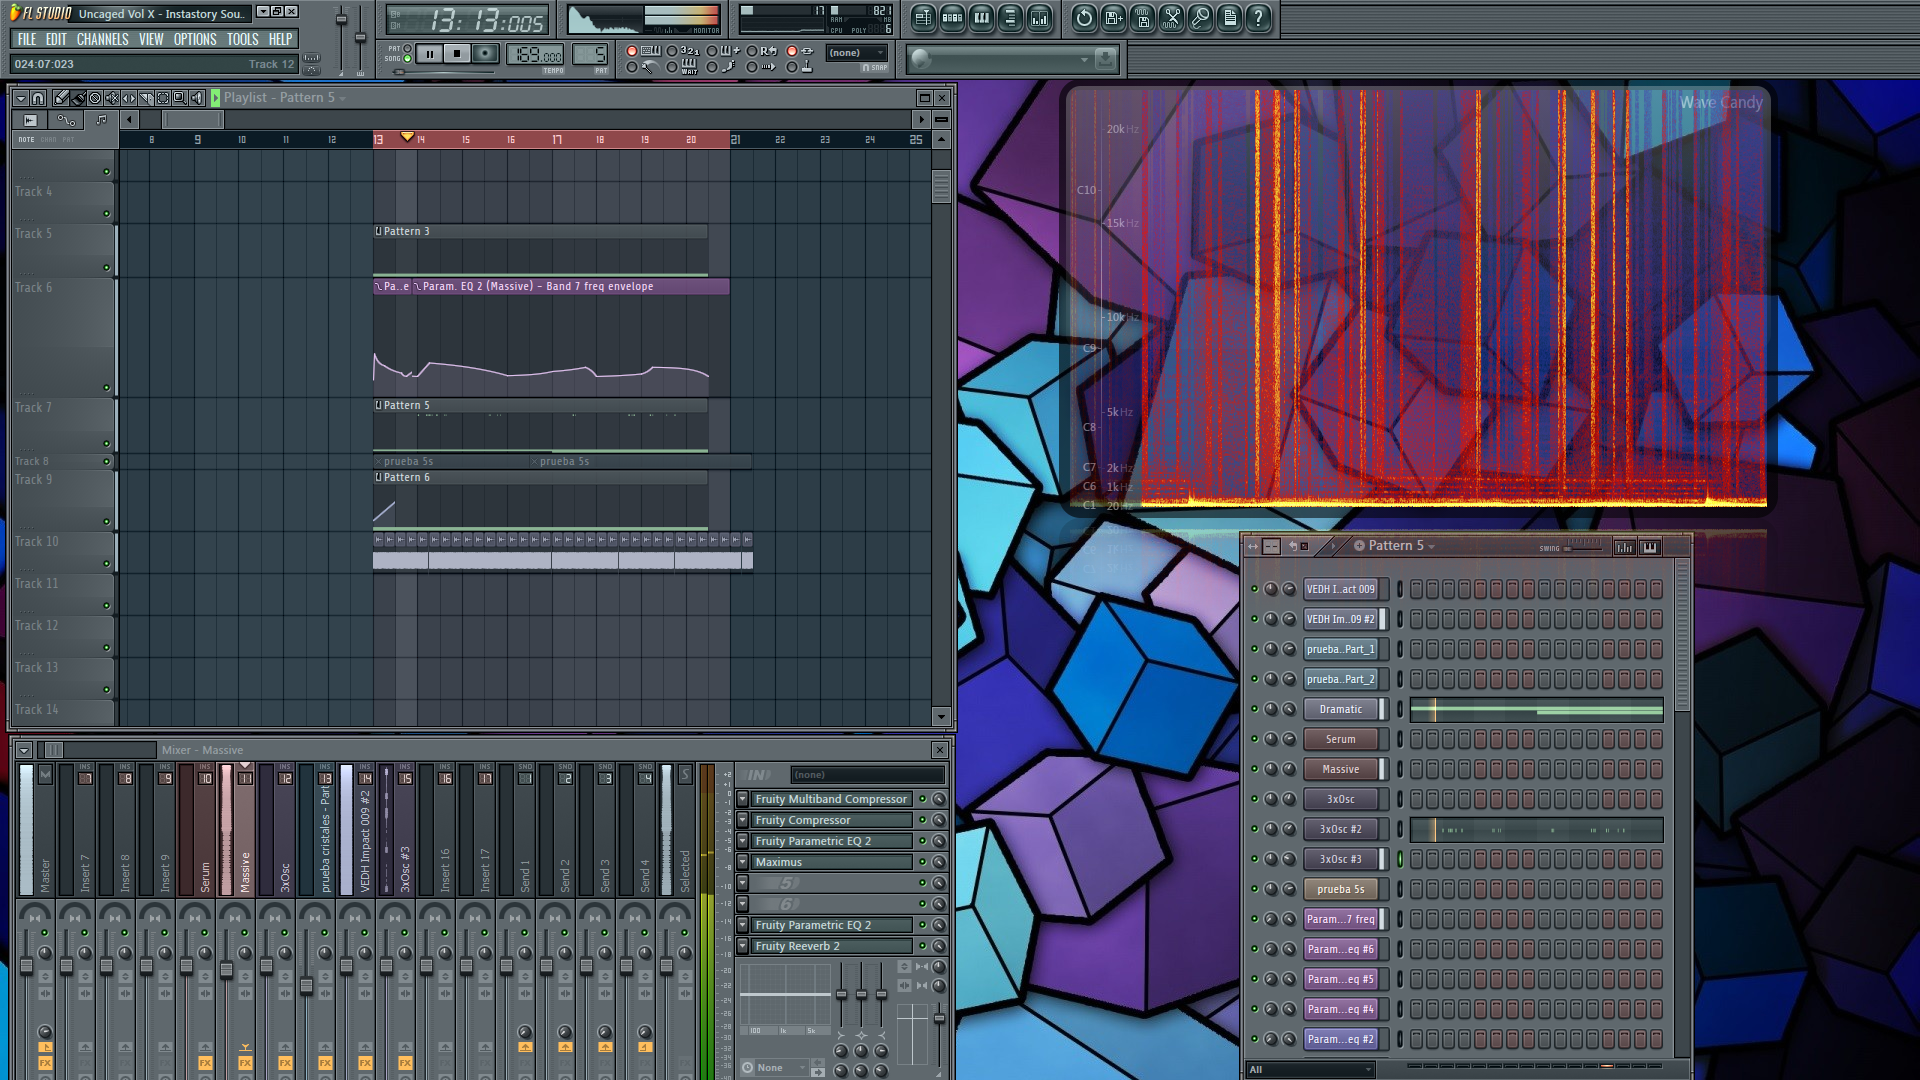Select the Mute tool in Playlist
Image resolution: width=1920 pixels, height=1080 pixels.
tap(112, 98)
